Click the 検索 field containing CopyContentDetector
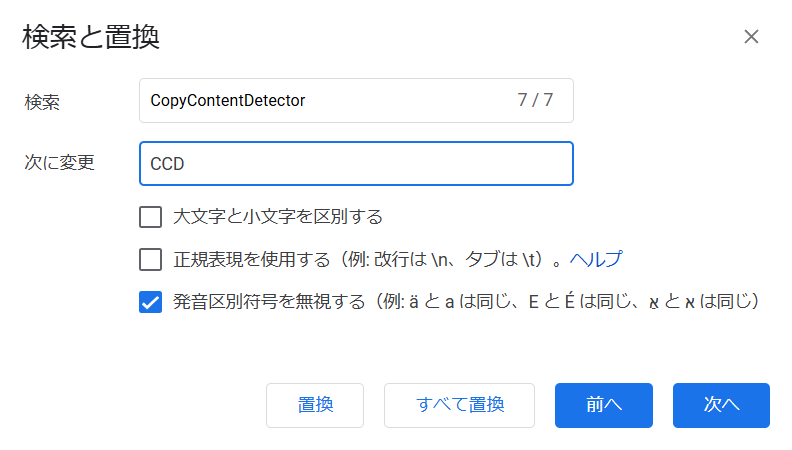 356,101
